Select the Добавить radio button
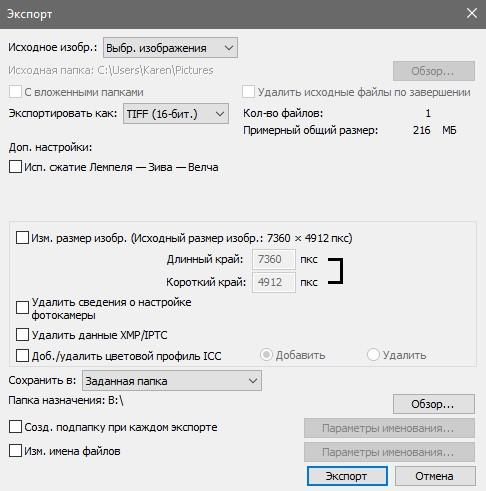 (266, 355)
